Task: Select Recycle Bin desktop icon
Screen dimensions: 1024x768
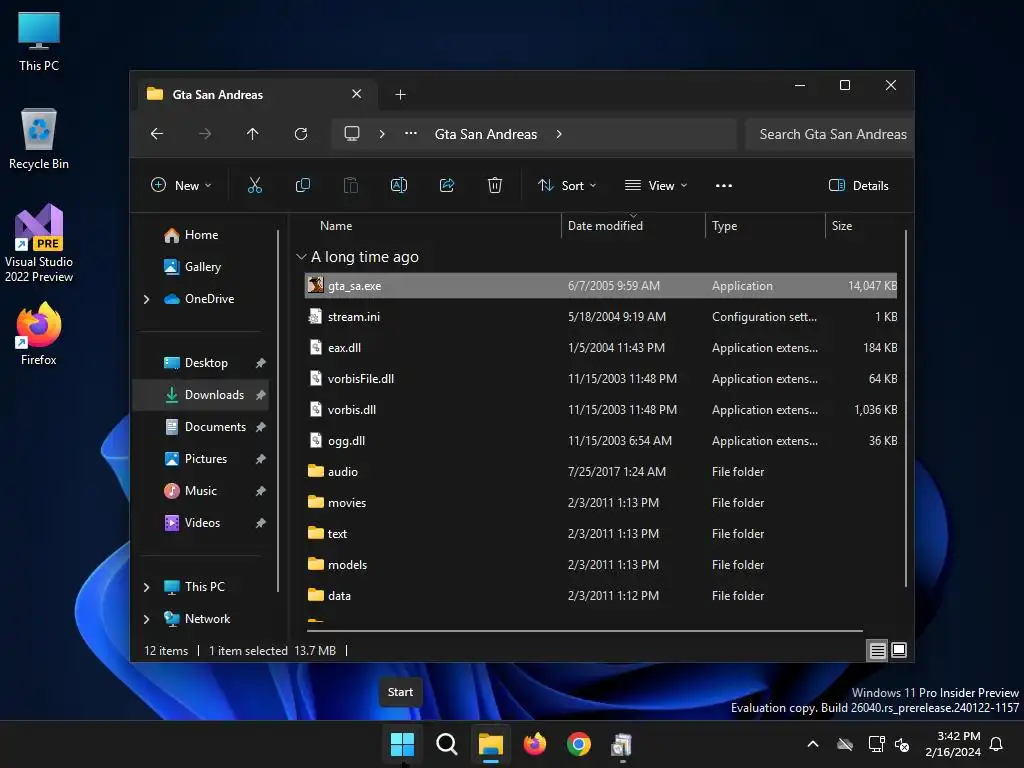Action: 39,139
